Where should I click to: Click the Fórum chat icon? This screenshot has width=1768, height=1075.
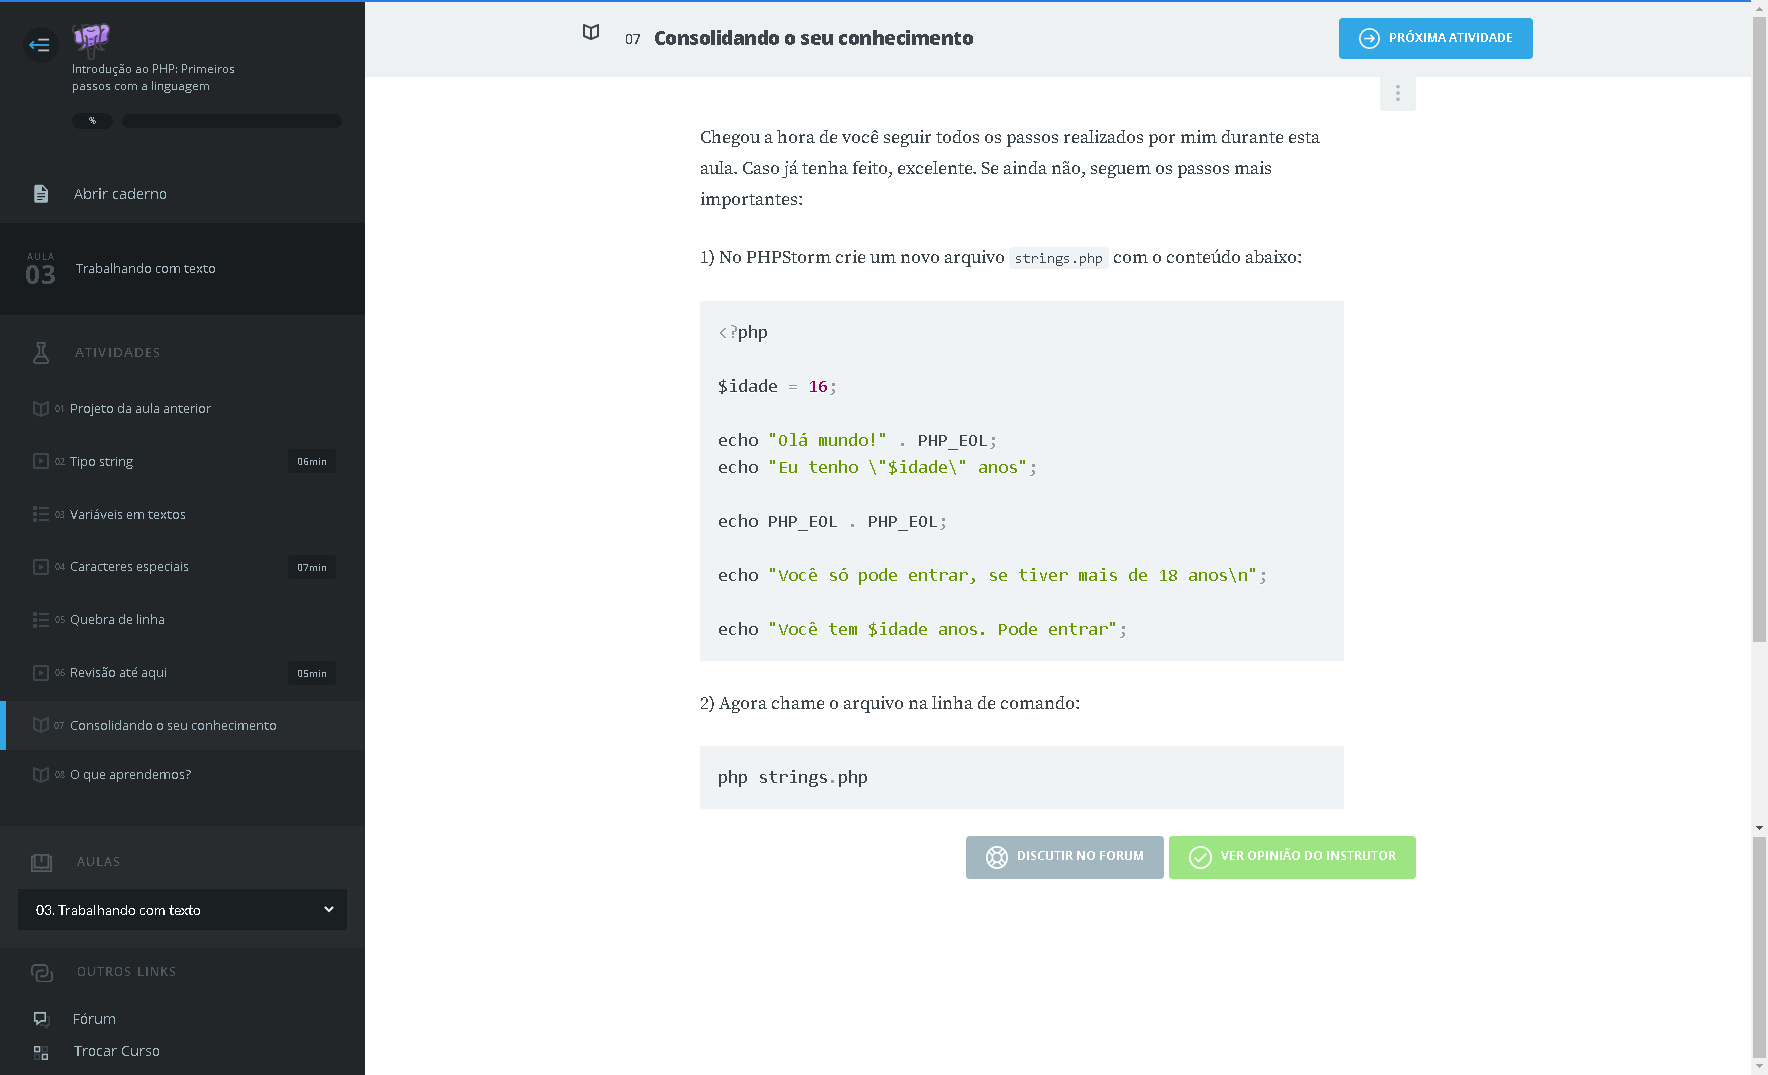pyautogui.click(x=41, y=1019)
